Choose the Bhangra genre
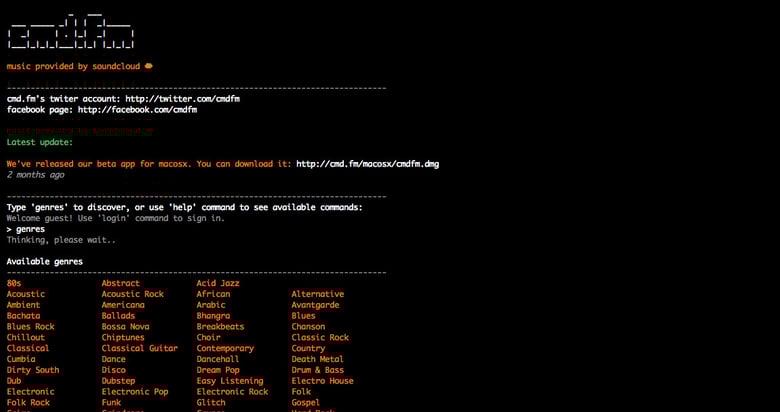This screenshot has height=412, width=780. point(213,316)
